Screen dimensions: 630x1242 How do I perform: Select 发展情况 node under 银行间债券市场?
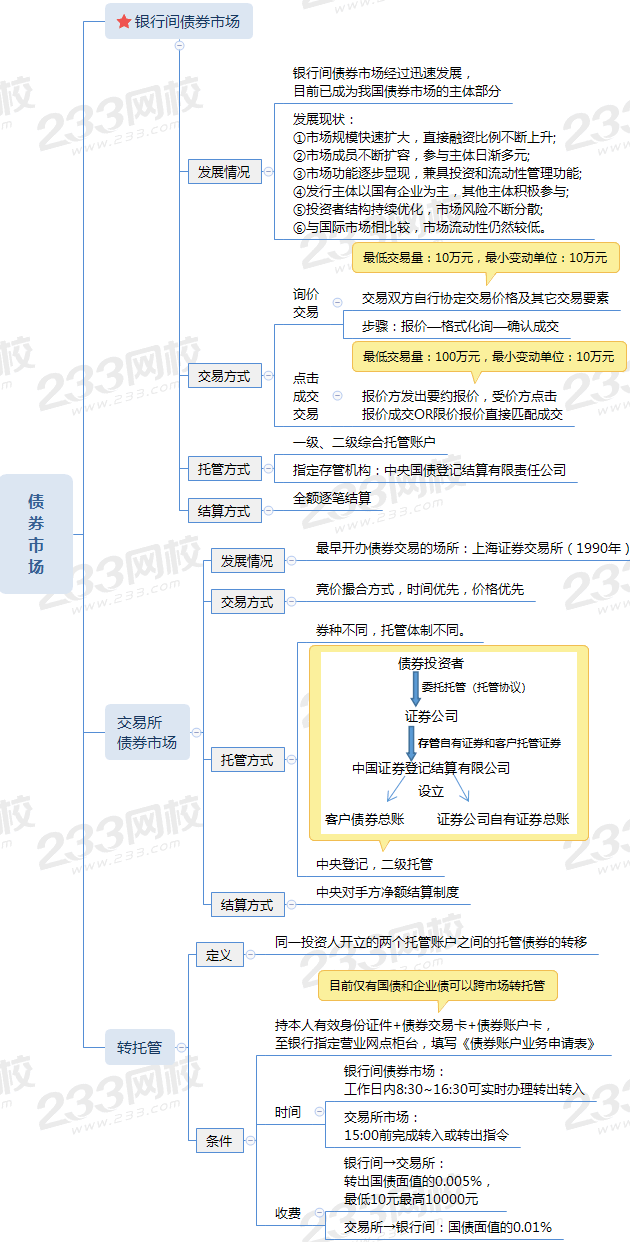(x=224, y=172)
